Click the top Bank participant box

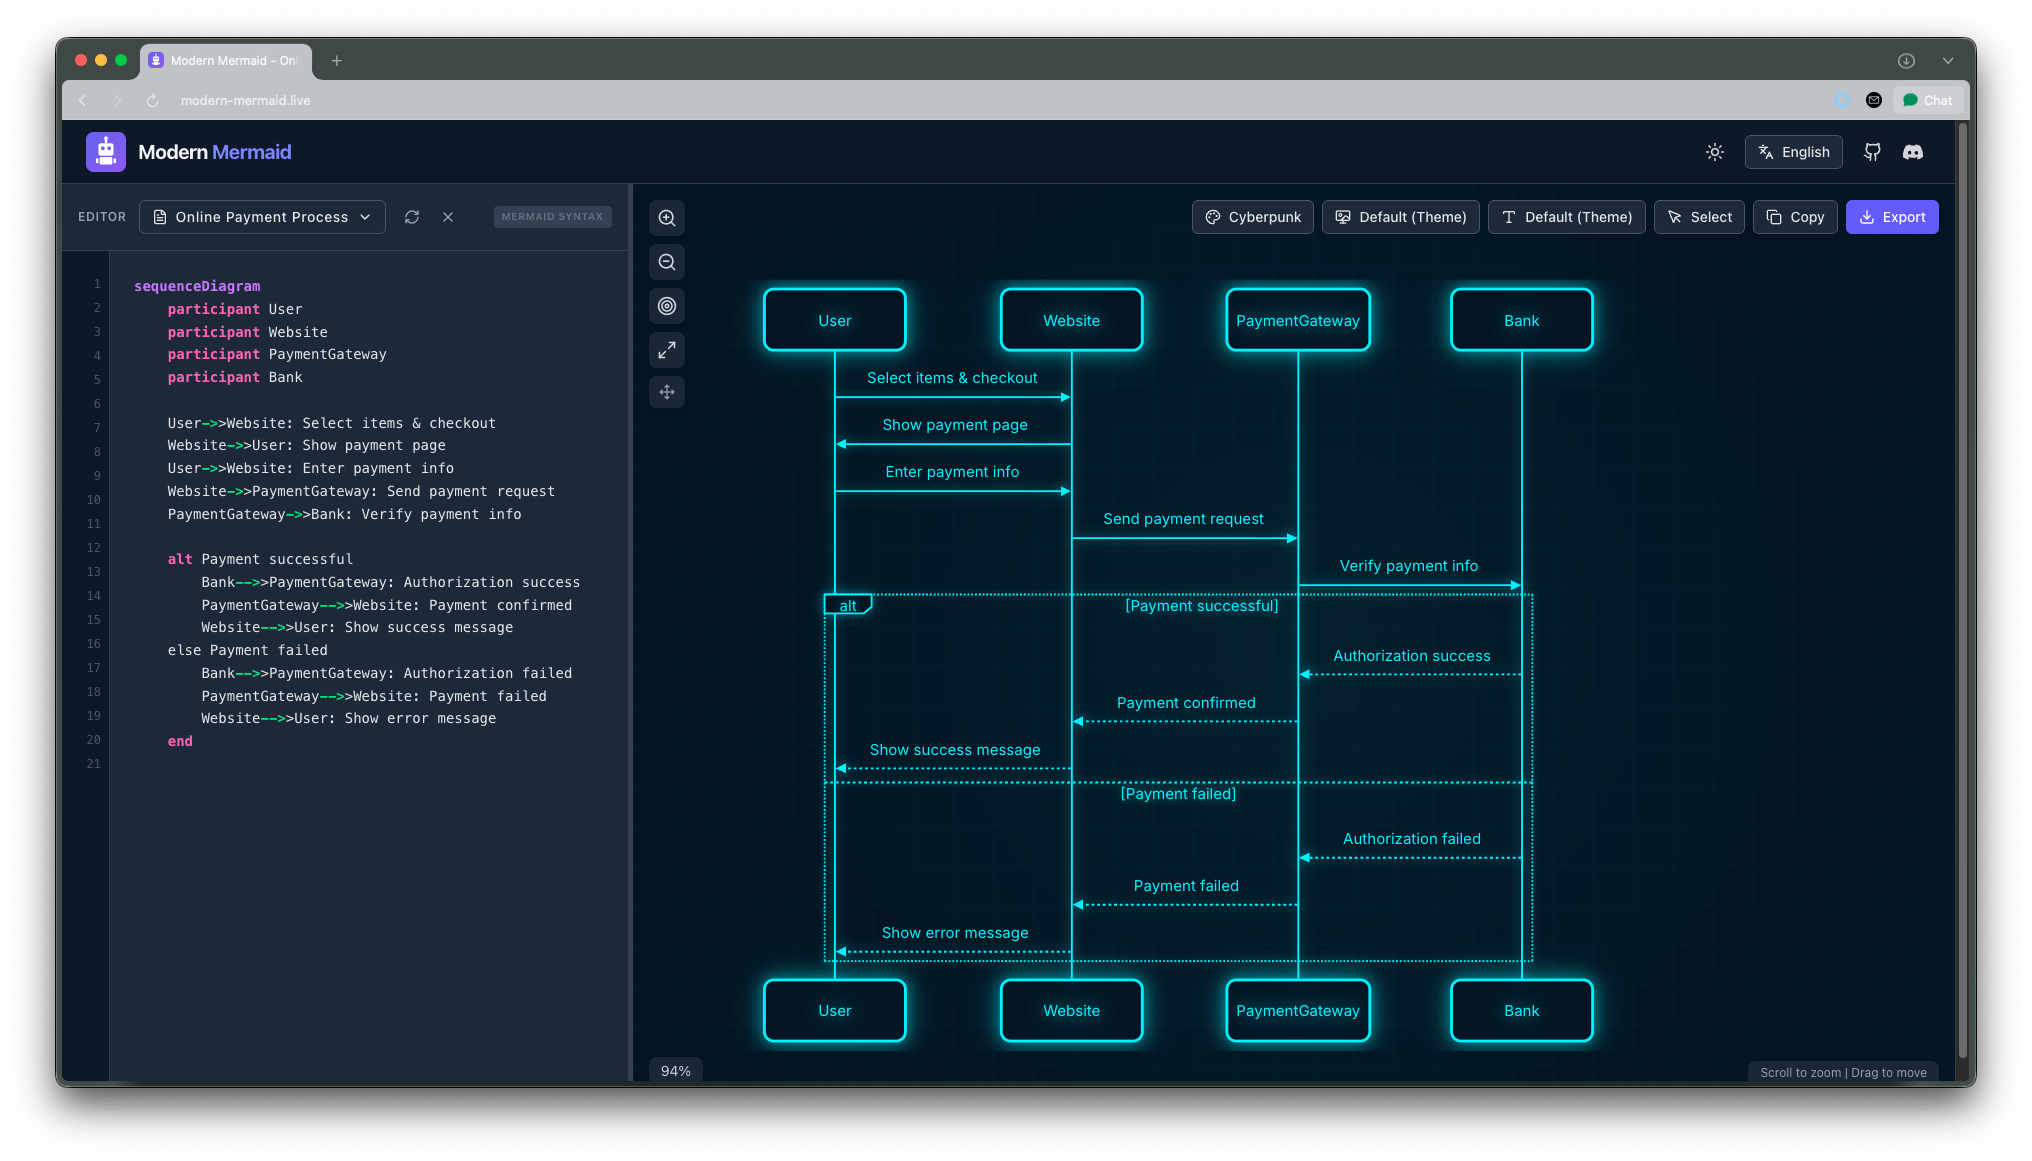click(1522, 320)
